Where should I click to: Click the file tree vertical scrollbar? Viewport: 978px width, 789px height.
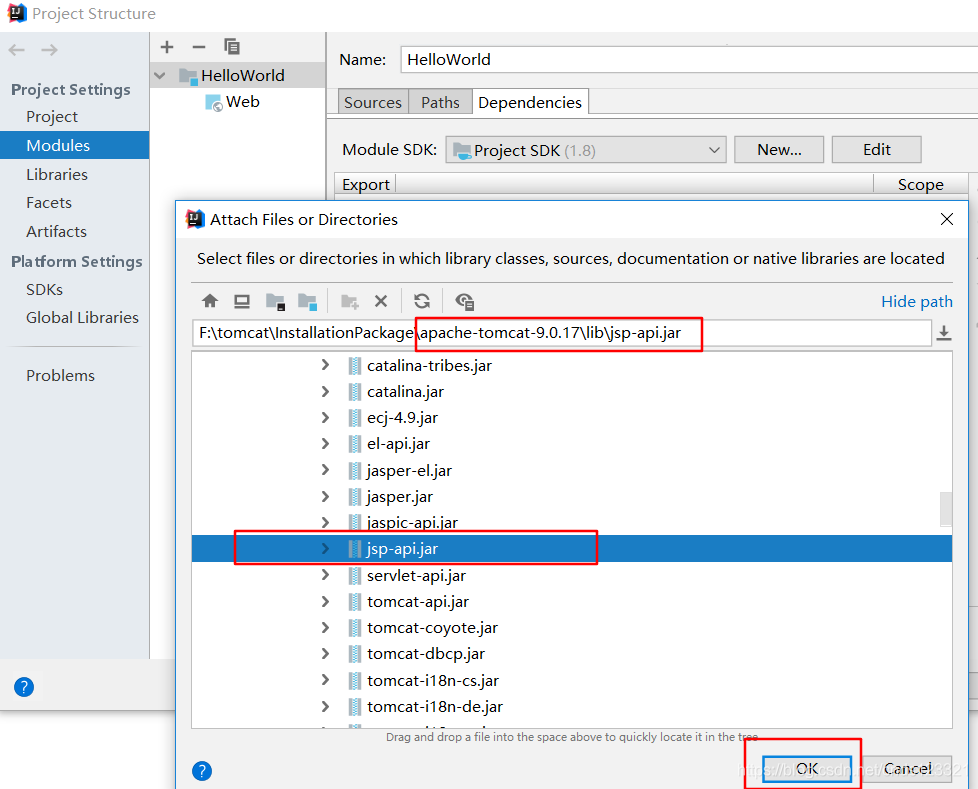pyautogui.click(x=946, y=508)
